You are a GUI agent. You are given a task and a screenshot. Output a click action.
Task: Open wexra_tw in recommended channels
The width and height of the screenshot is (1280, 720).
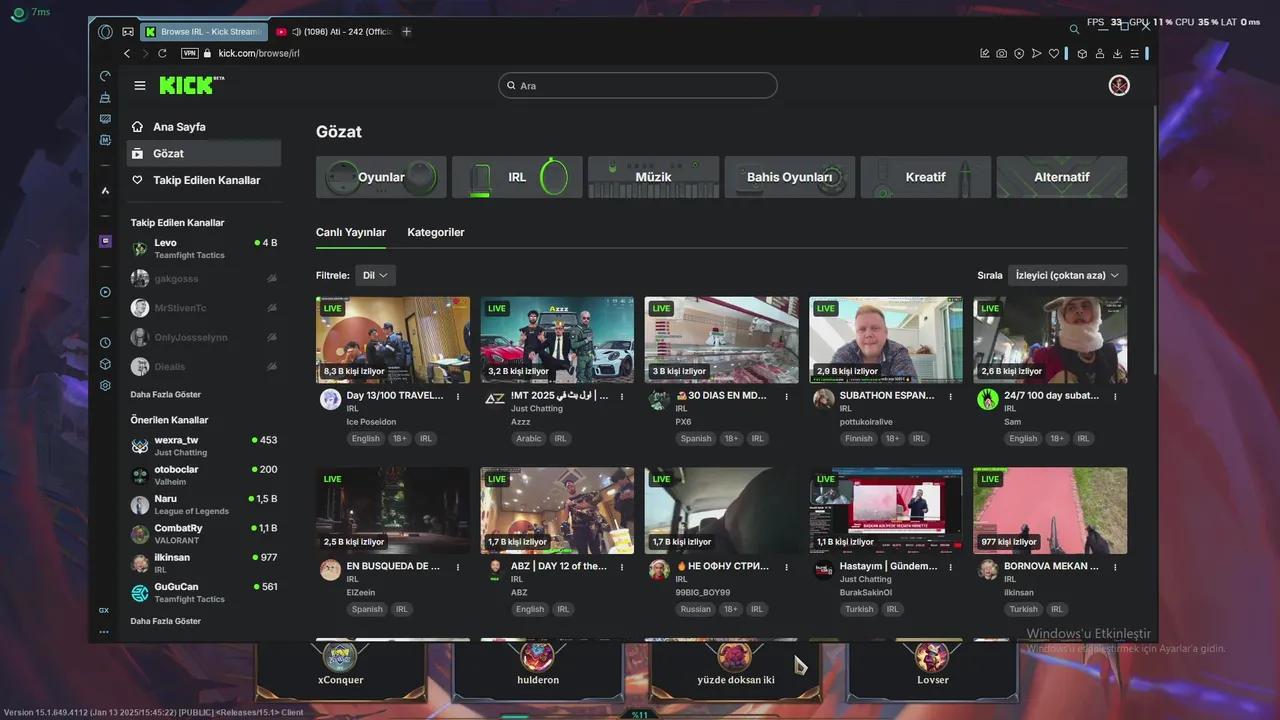point(204,446)
